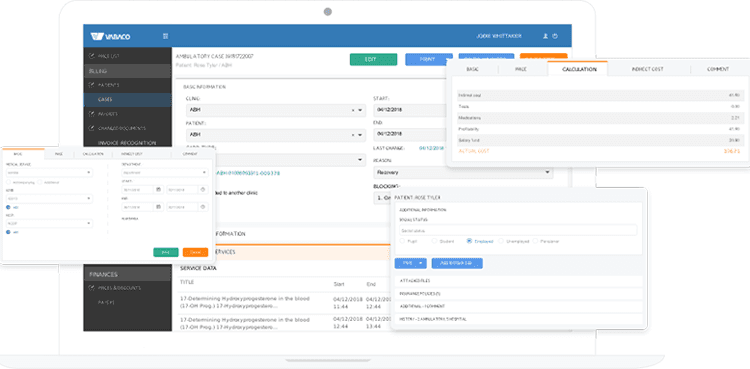750x369 pixels.
Task: Open the Start time clock icon in service dialog
Action: coord(203,190)
